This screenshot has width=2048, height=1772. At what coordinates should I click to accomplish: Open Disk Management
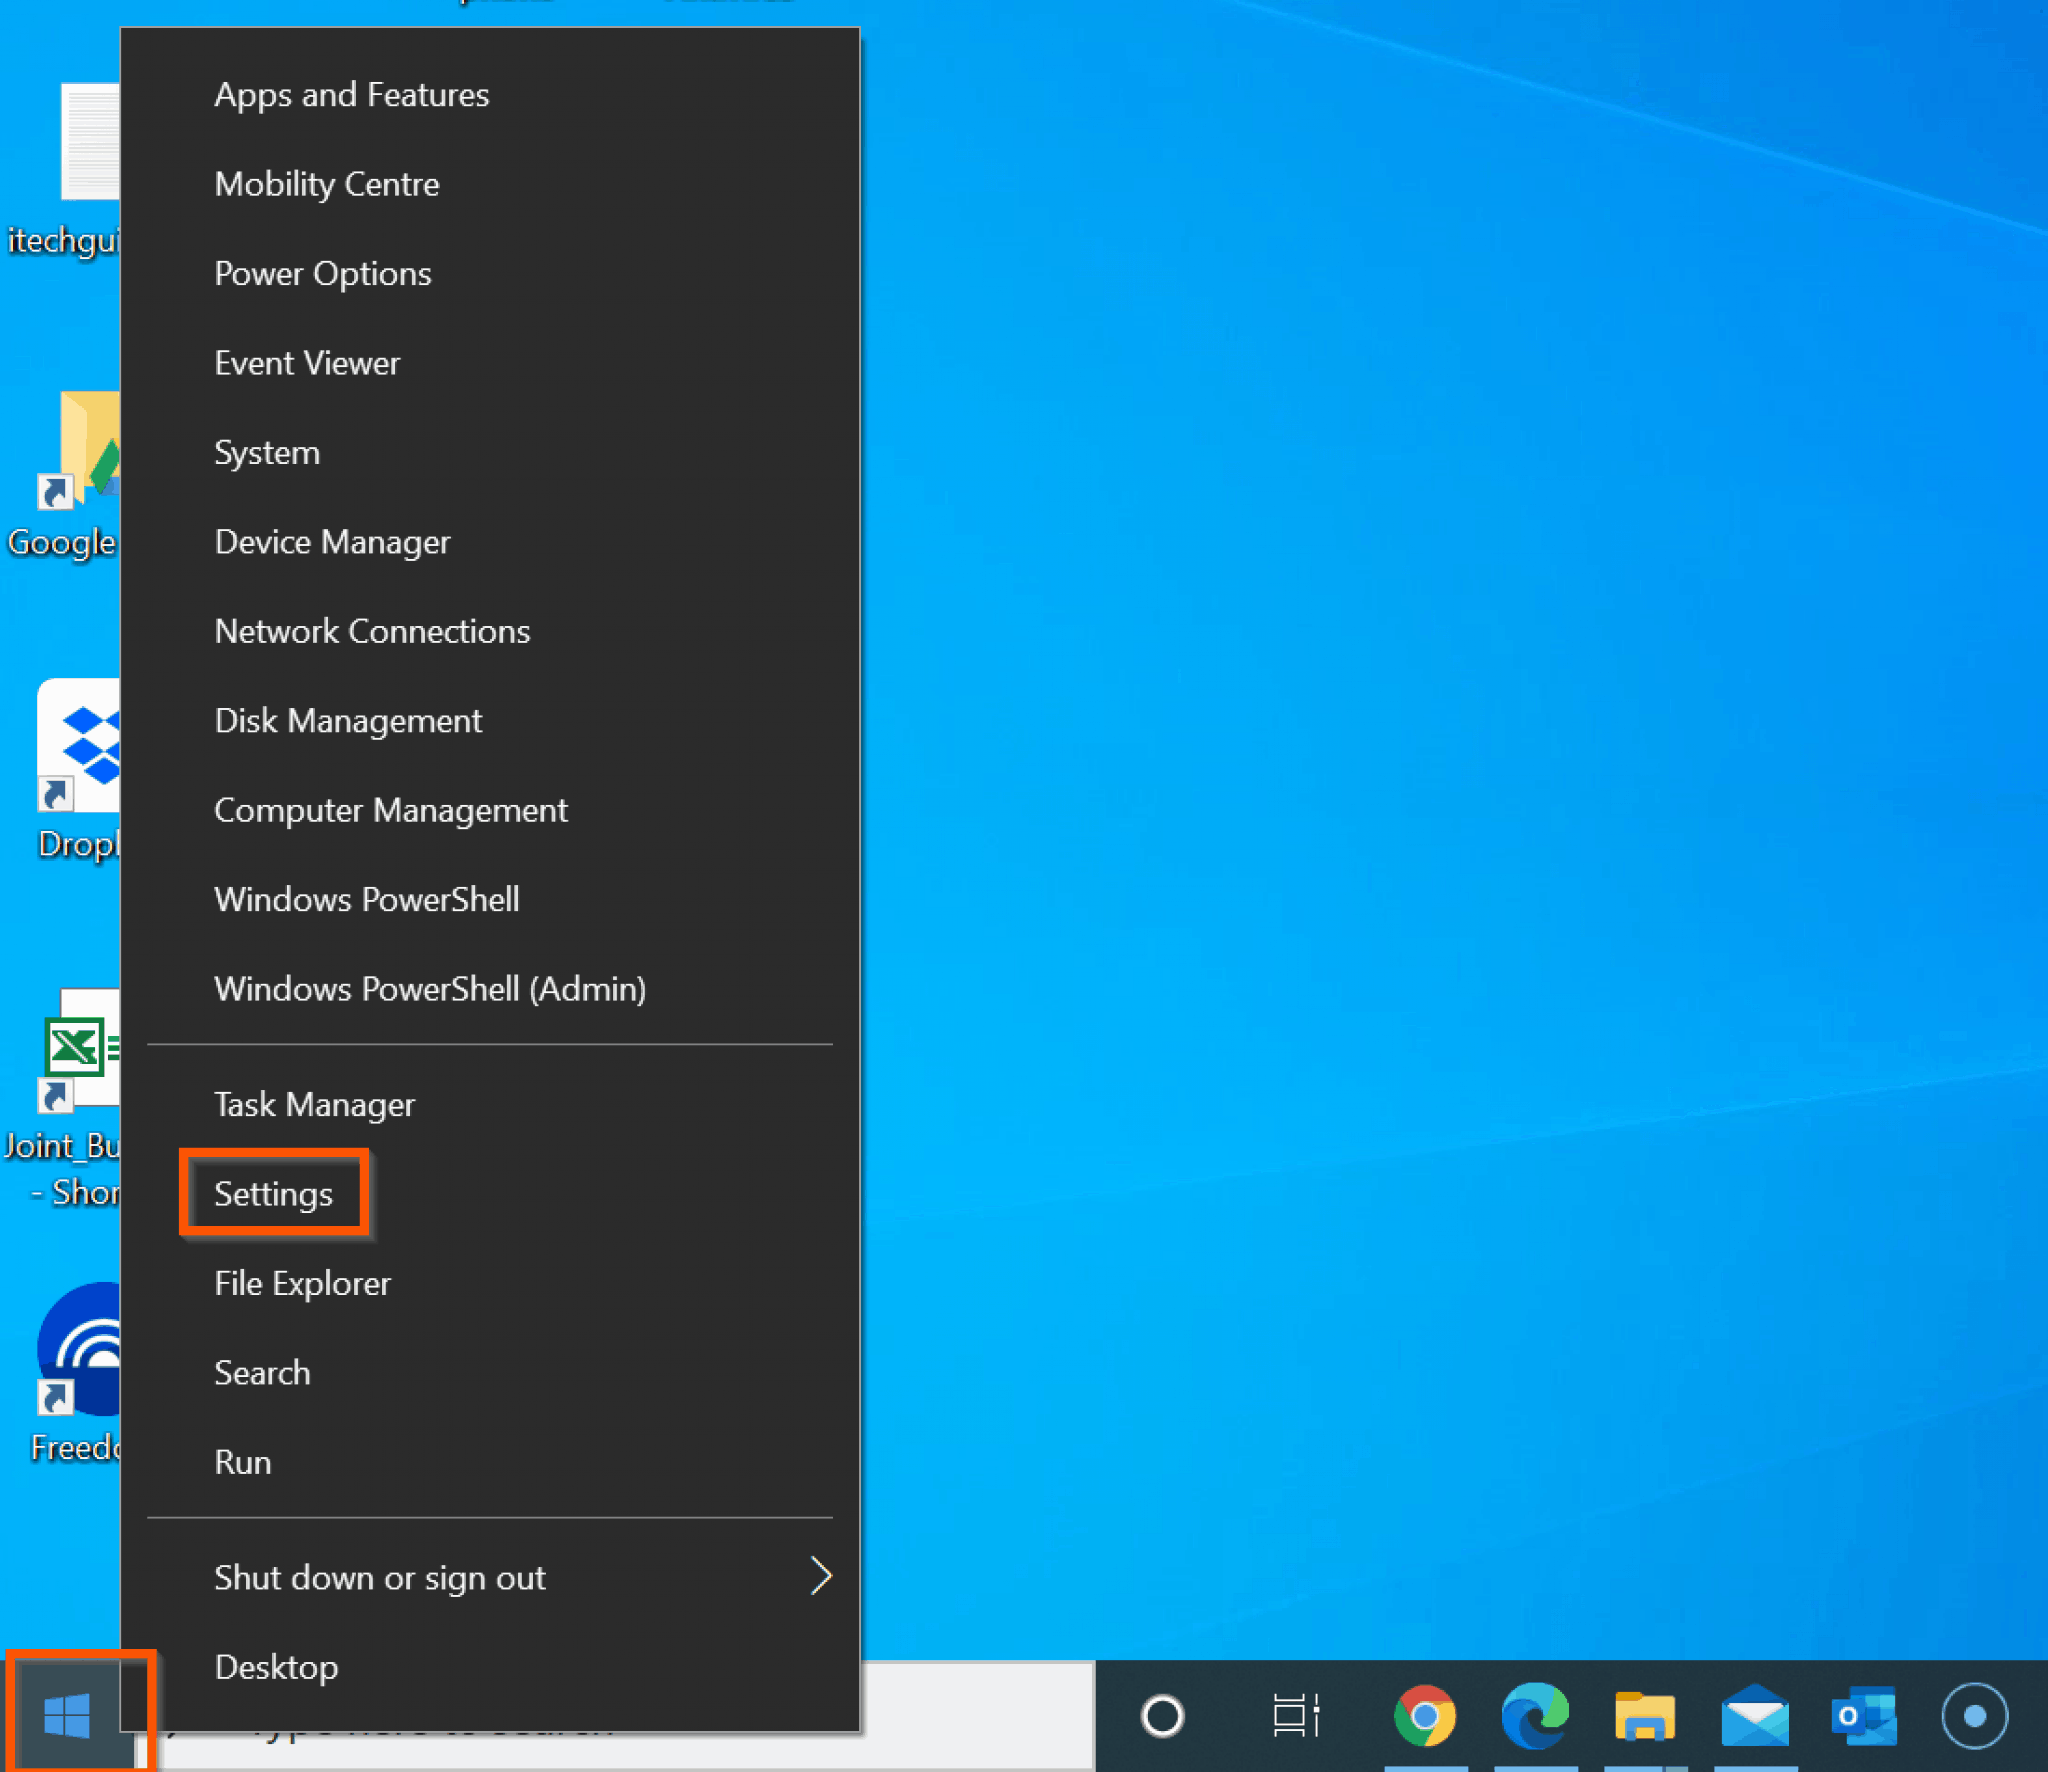coord(490,721)
